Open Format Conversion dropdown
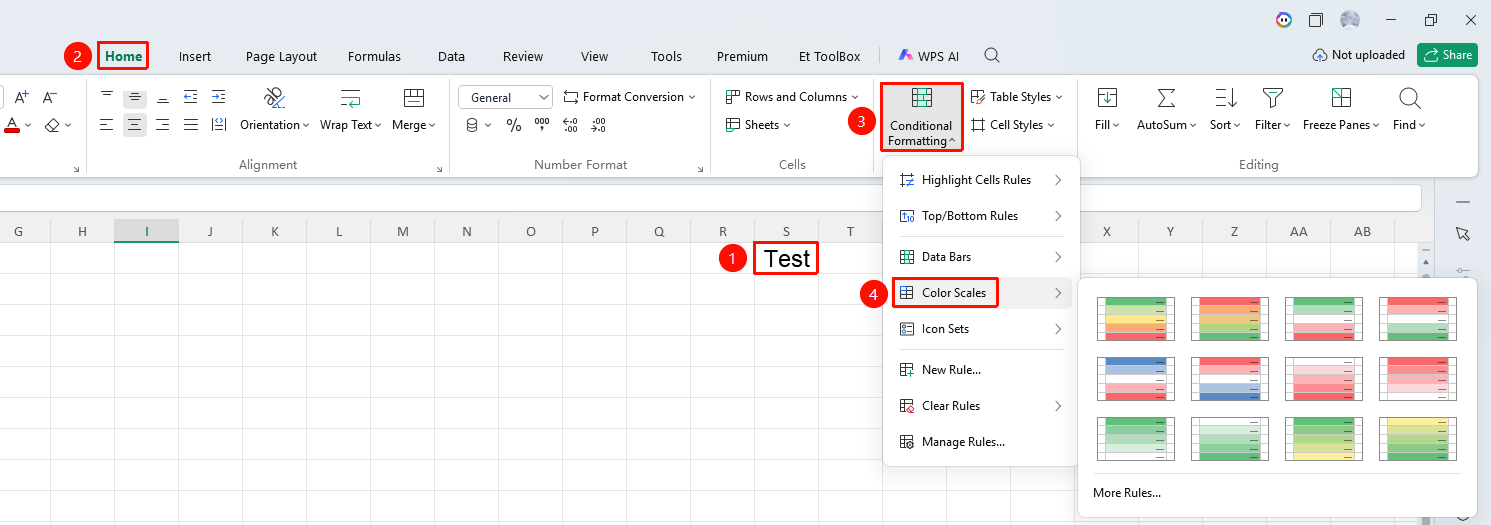This screenshot has width=1491, height=525. (630, 97)
